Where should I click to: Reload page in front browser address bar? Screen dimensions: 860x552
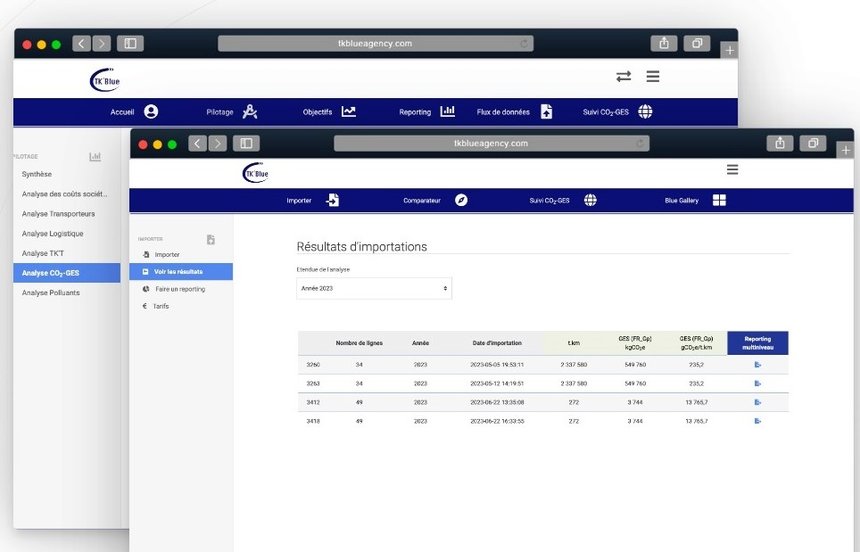coord(640,143)
